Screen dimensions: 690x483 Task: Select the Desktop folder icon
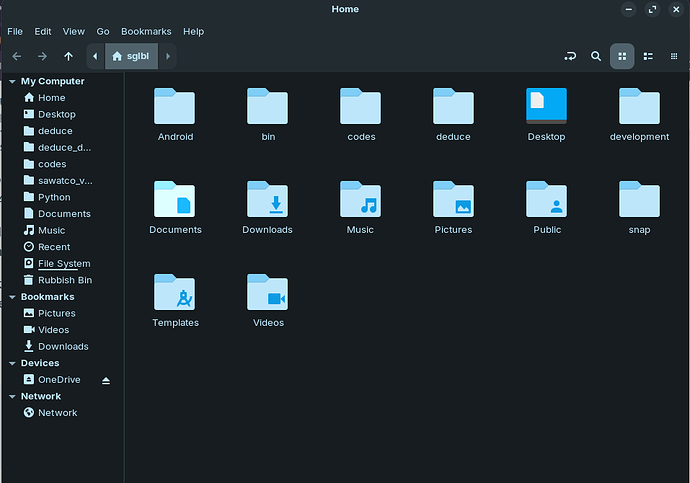(546, 107)
